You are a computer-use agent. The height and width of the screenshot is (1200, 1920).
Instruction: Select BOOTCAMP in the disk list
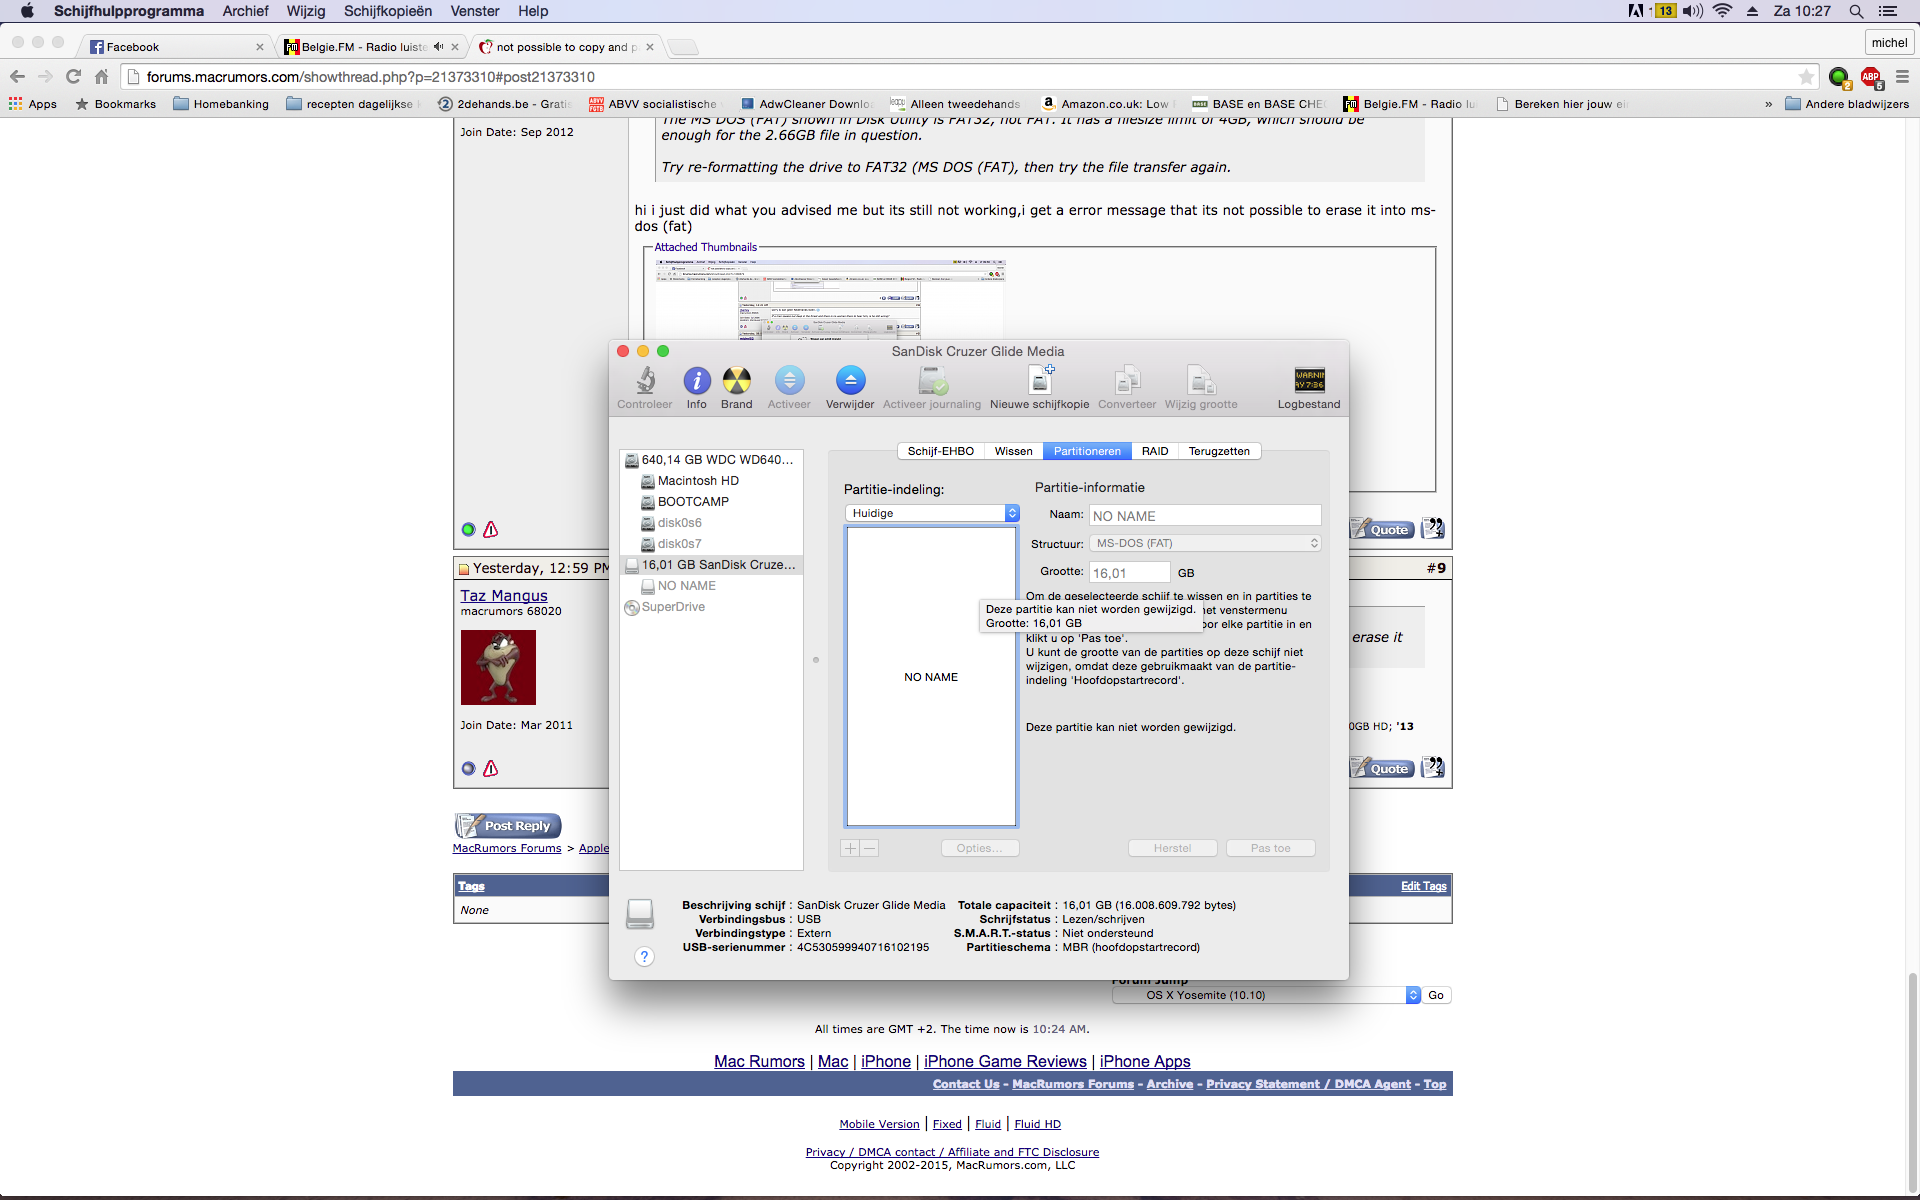[x=693, y=502]
